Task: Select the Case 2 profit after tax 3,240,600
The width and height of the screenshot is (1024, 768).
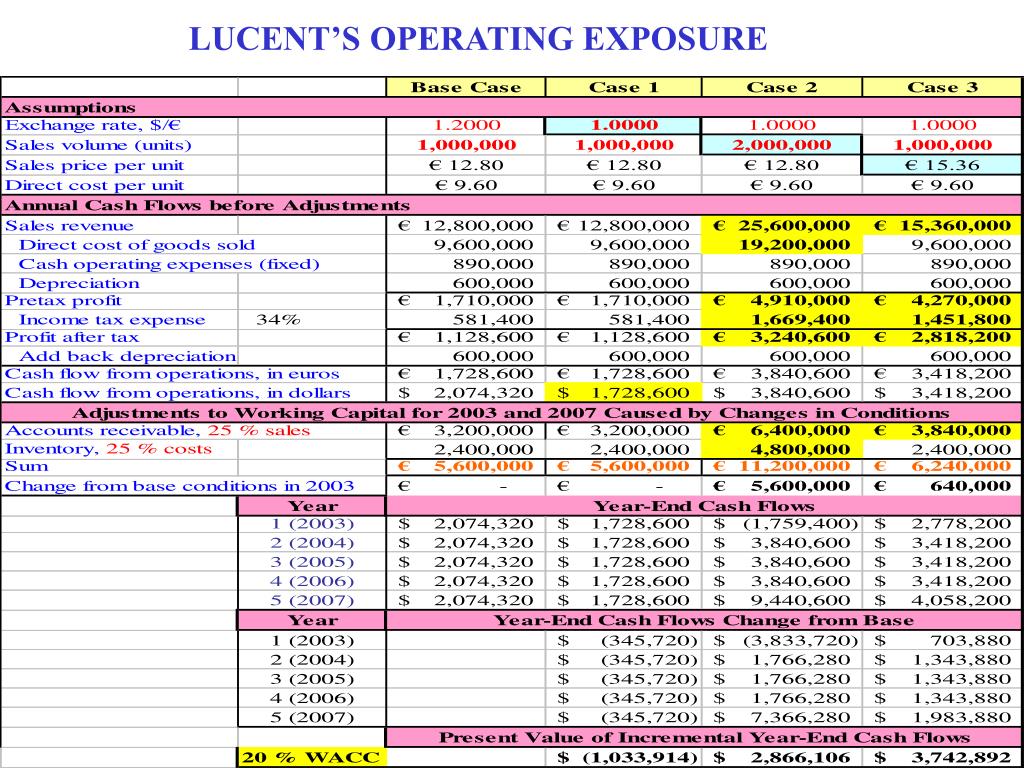Action: pyautogui.click(x=782, y=338)
